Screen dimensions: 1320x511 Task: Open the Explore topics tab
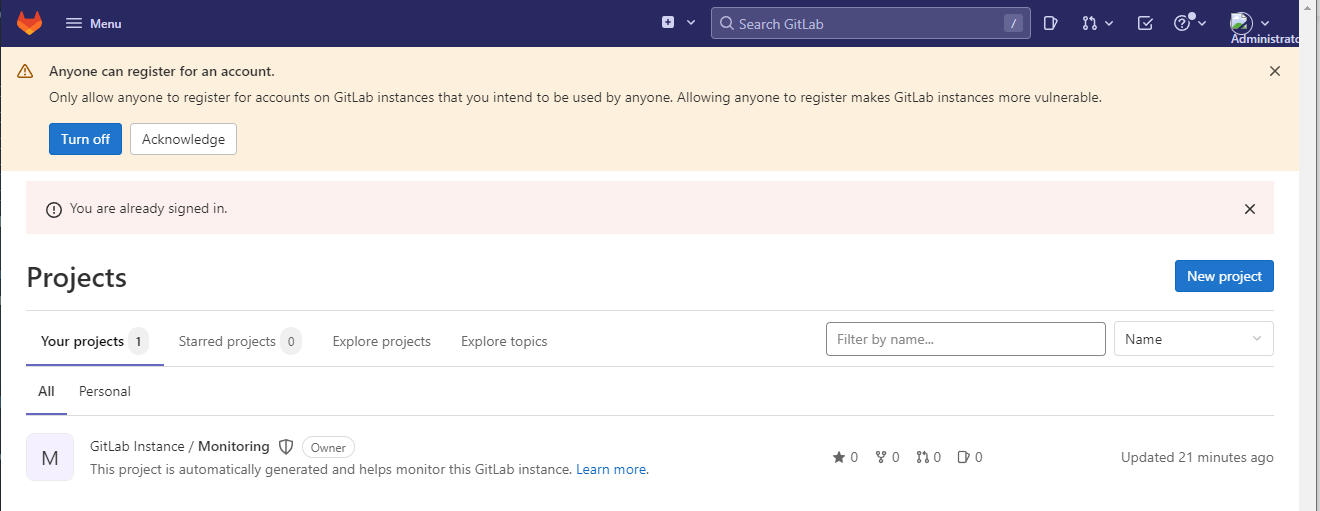[x=504, y=341]
